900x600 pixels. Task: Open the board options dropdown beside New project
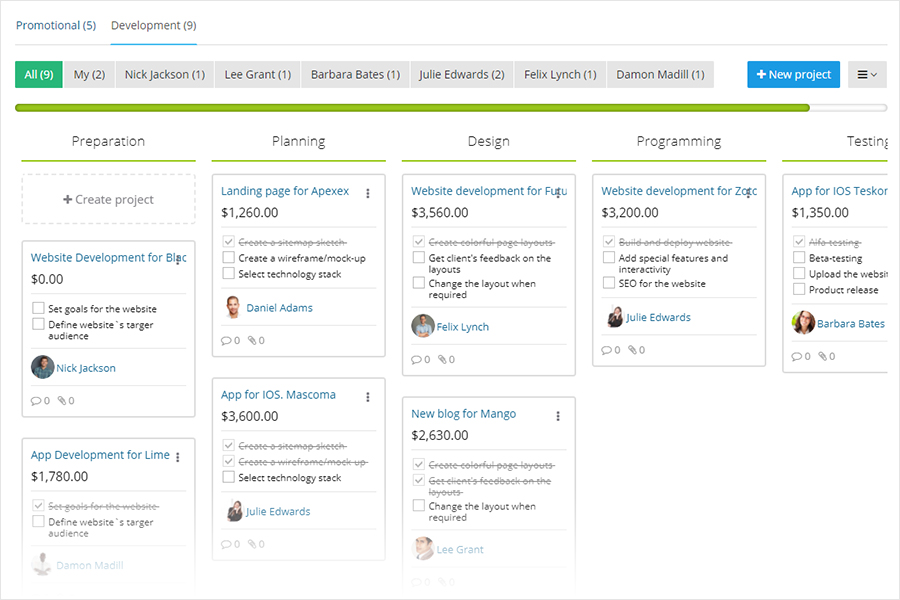coord(866,74)
